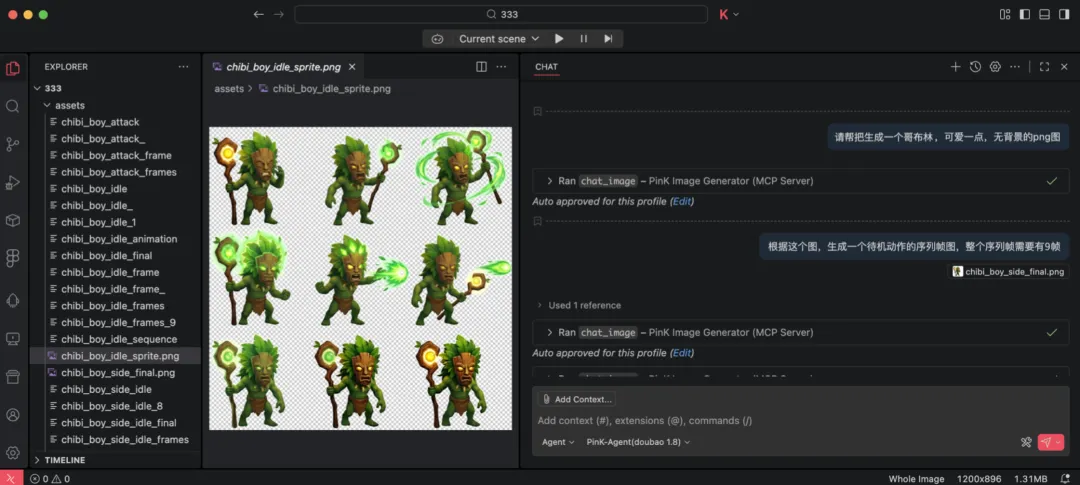The image size is (1080, 485).
Task: Open chat history clock icon
Action: (975, 67)
